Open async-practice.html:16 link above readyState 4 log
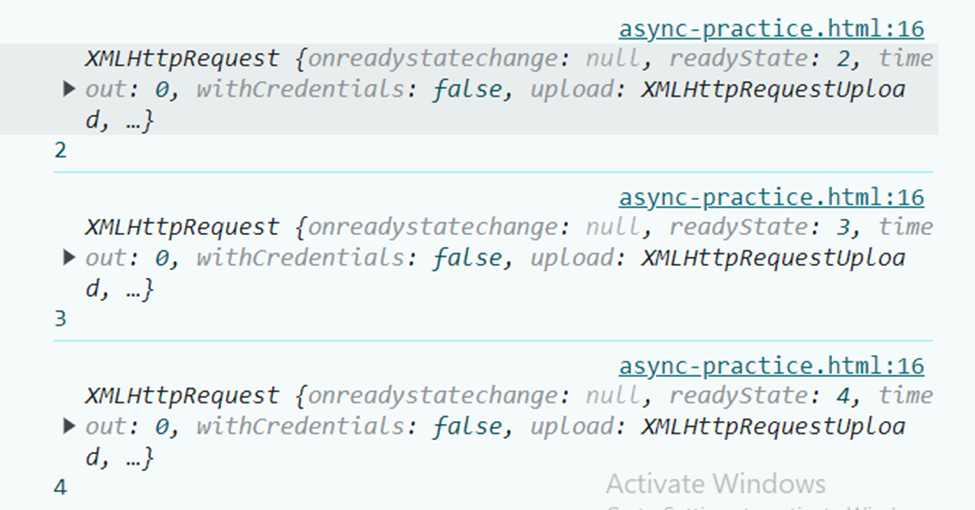This screenshot has height=510, width=975. (x=771, y=366)
